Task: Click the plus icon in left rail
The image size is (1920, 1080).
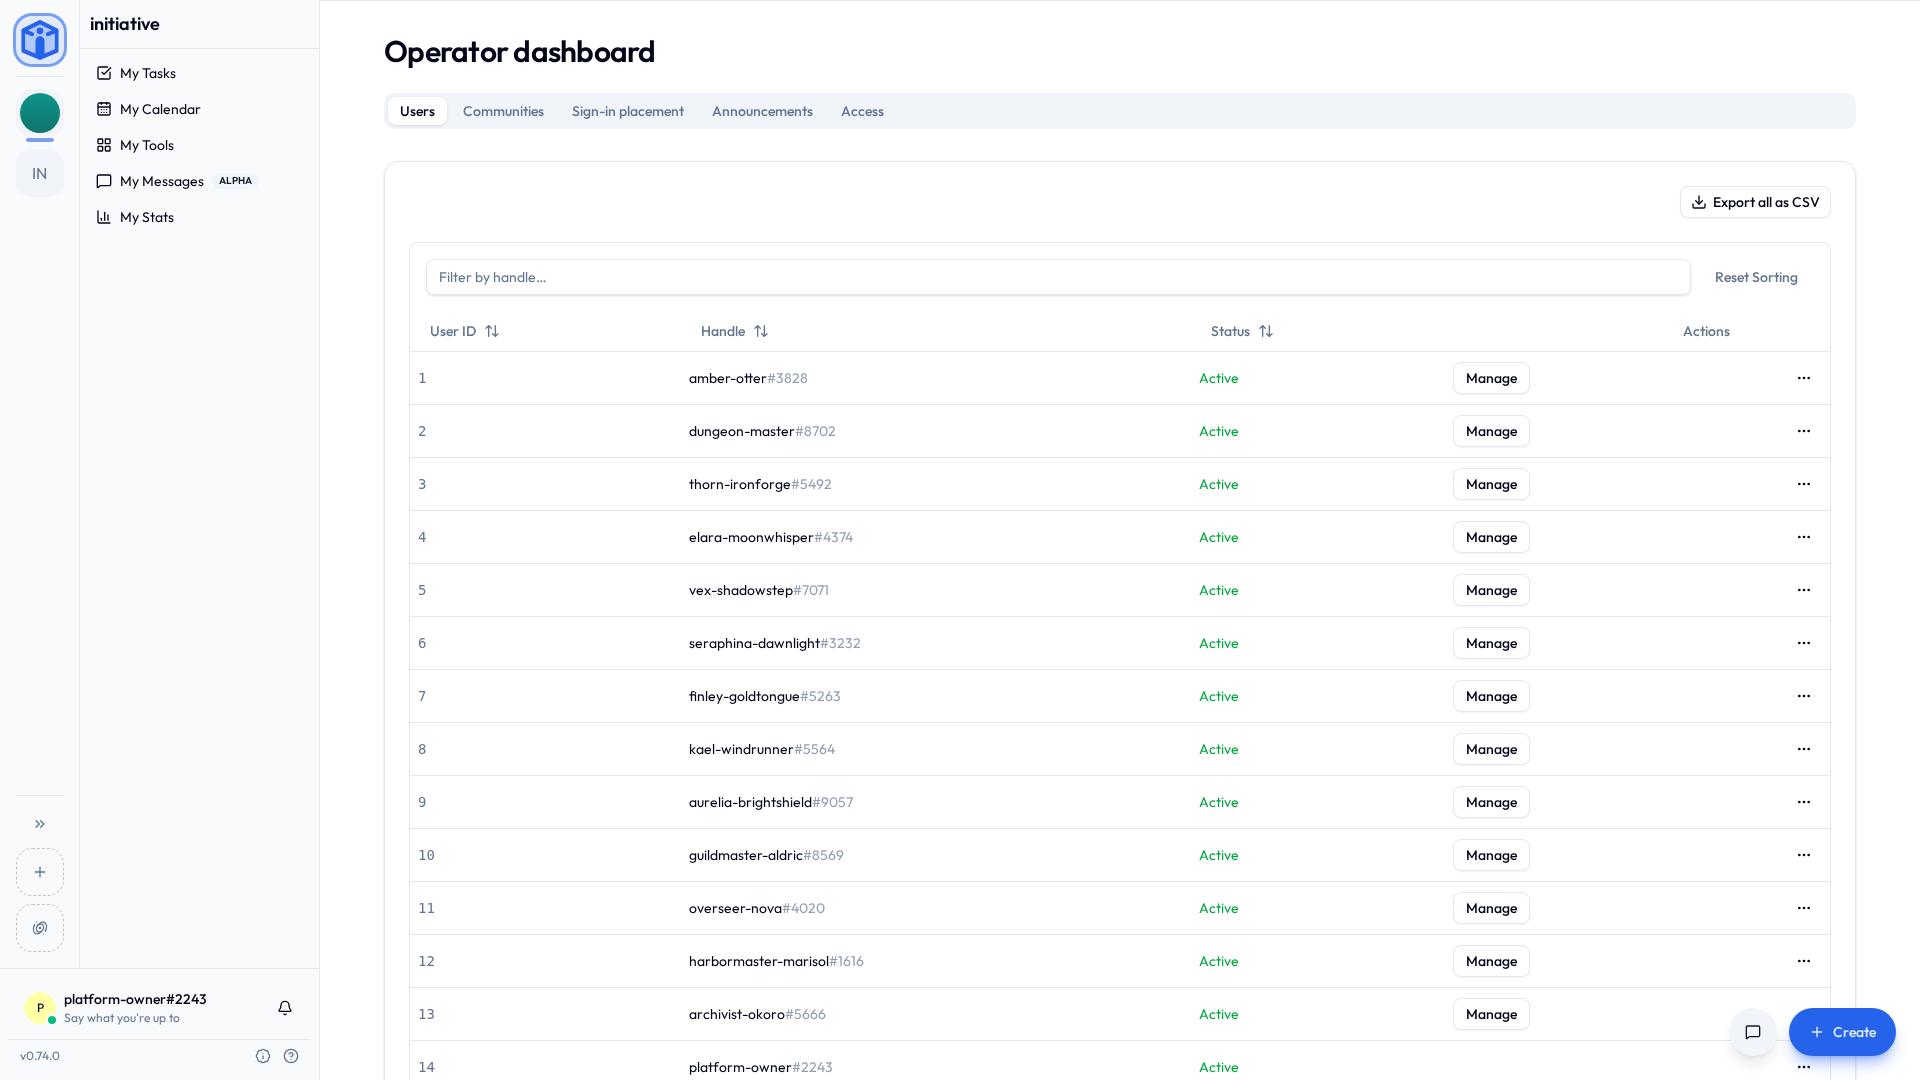Action: point(40,872)
